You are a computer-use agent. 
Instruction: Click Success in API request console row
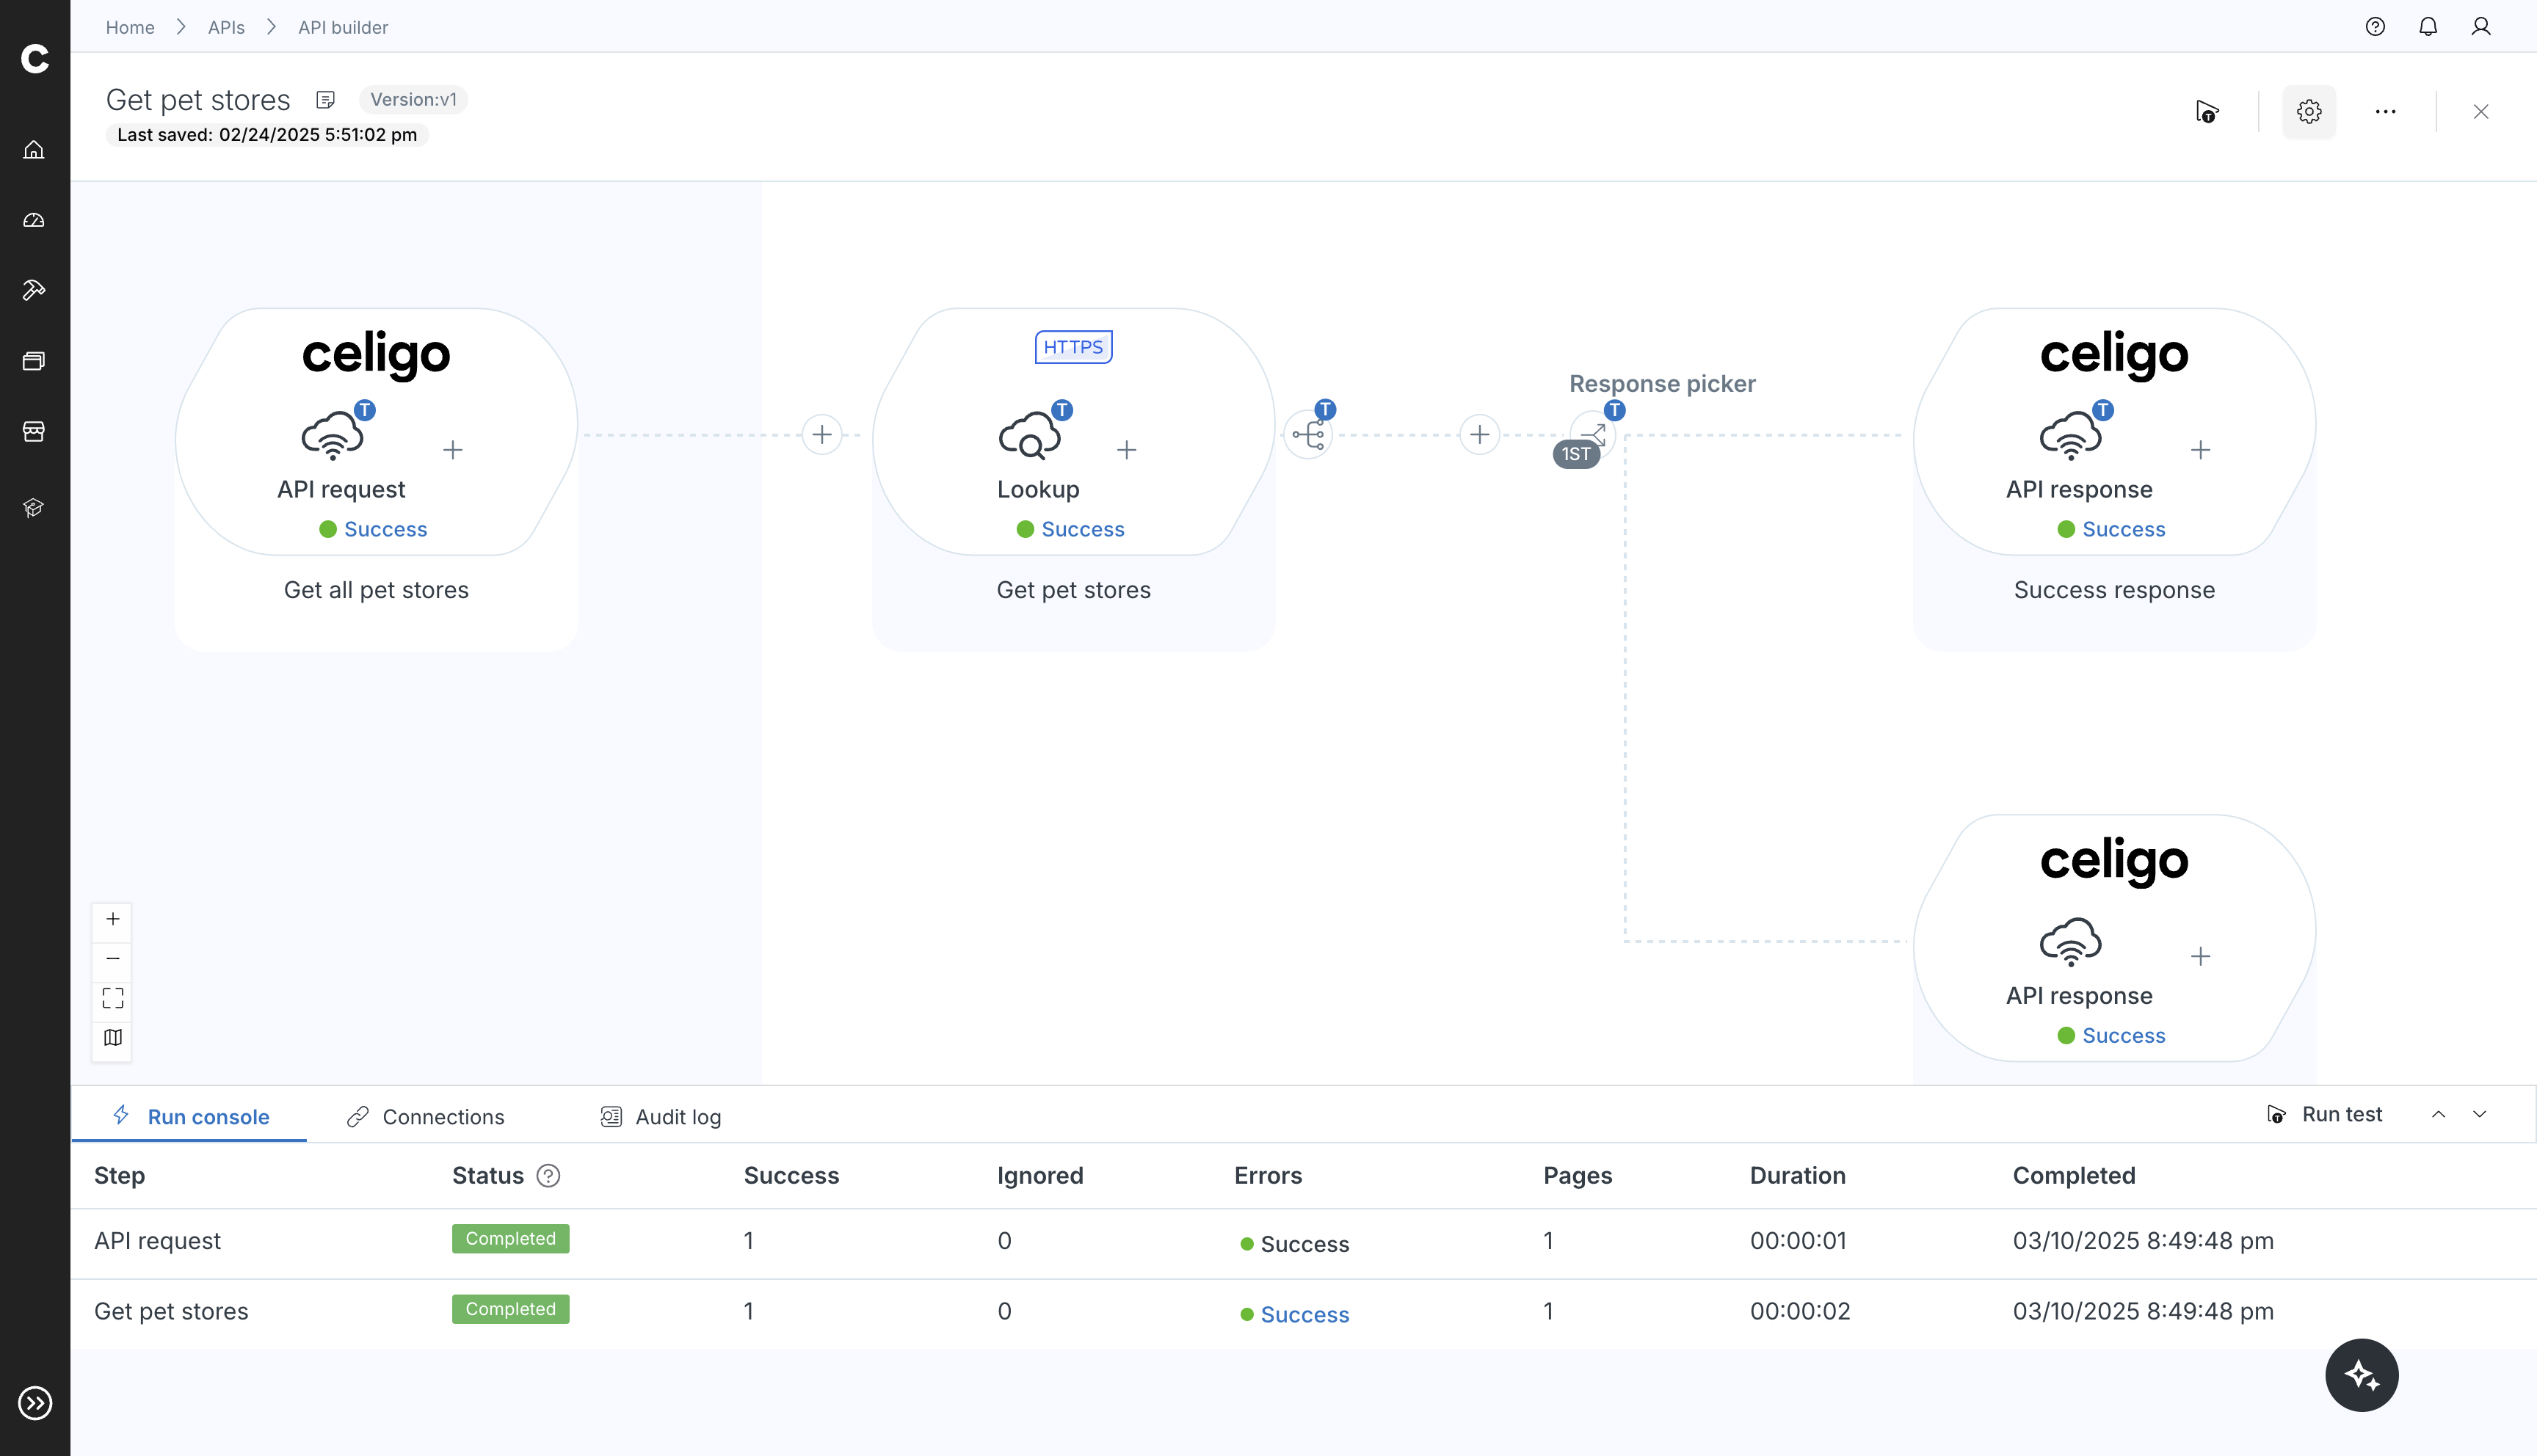pyautogui.click(x=1305, y=1244)
